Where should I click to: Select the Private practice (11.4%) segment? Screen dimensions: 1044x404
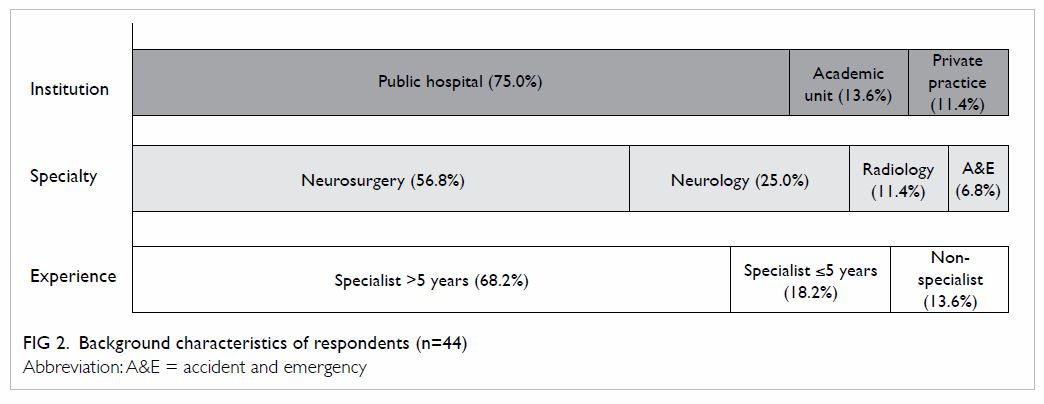958,83
